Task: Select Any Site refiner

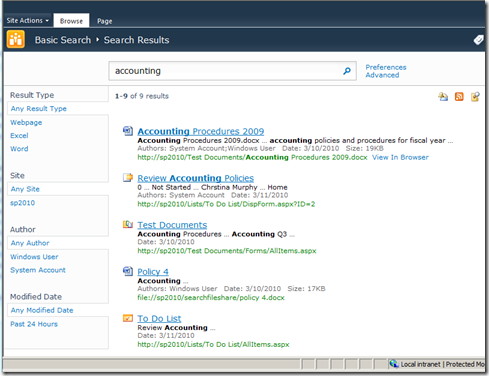Action: (25, 189)
